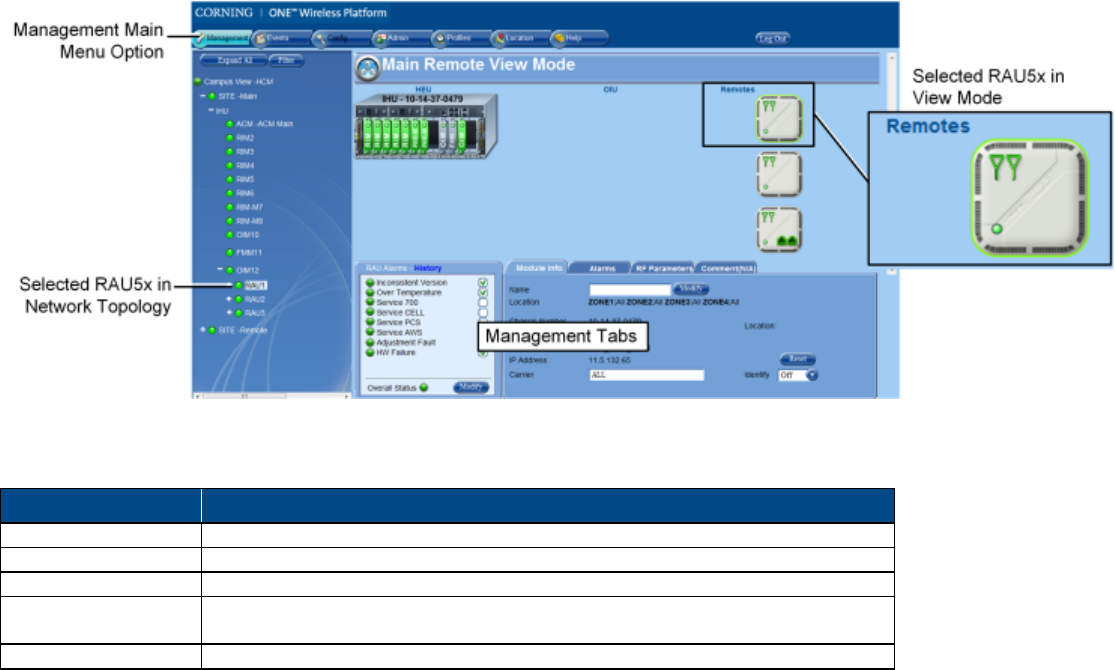Click the Filter button

(286, 60)
